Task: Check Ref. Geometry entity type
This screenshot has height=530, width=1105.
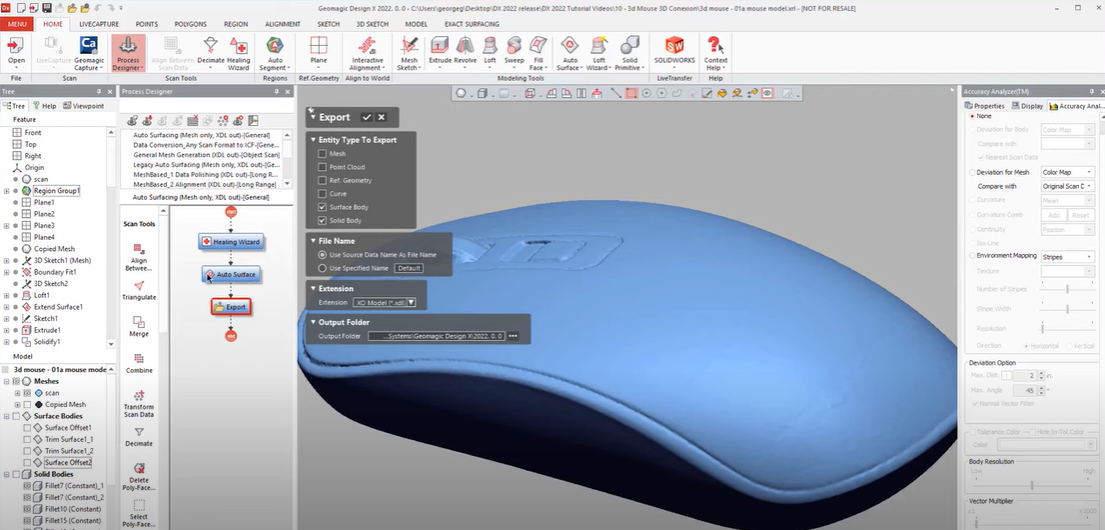Action: click(322, 180)
